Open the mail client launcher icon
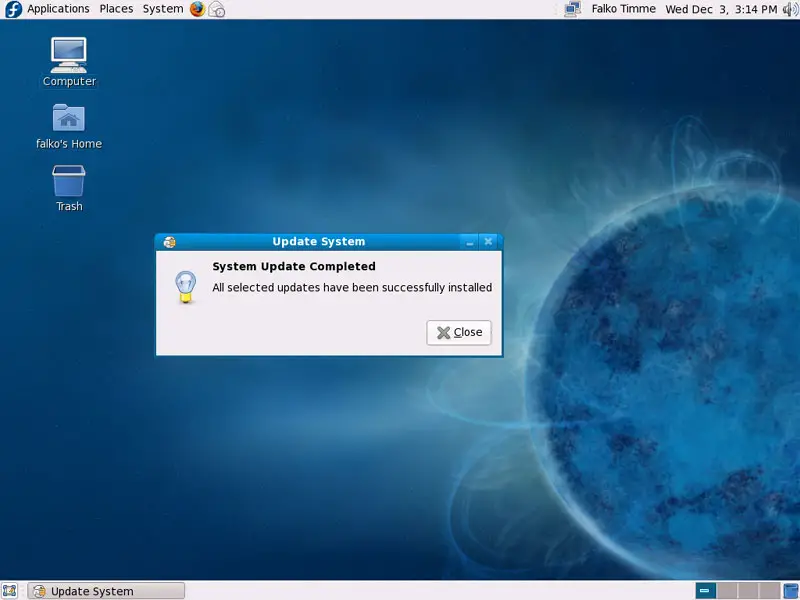 coord(217,9)
